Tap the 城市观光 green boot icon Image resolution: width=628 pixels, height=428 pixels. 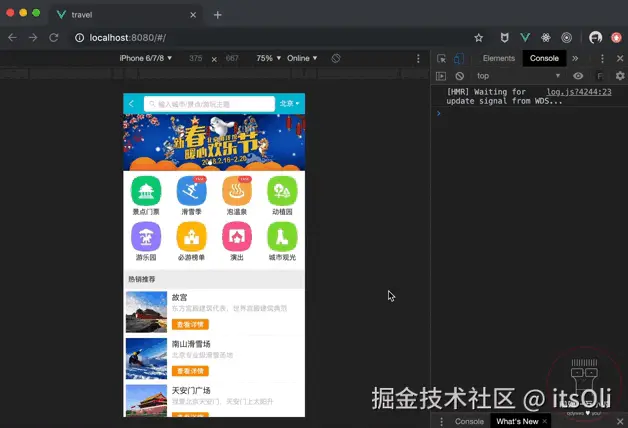click(x=282, y=237)
